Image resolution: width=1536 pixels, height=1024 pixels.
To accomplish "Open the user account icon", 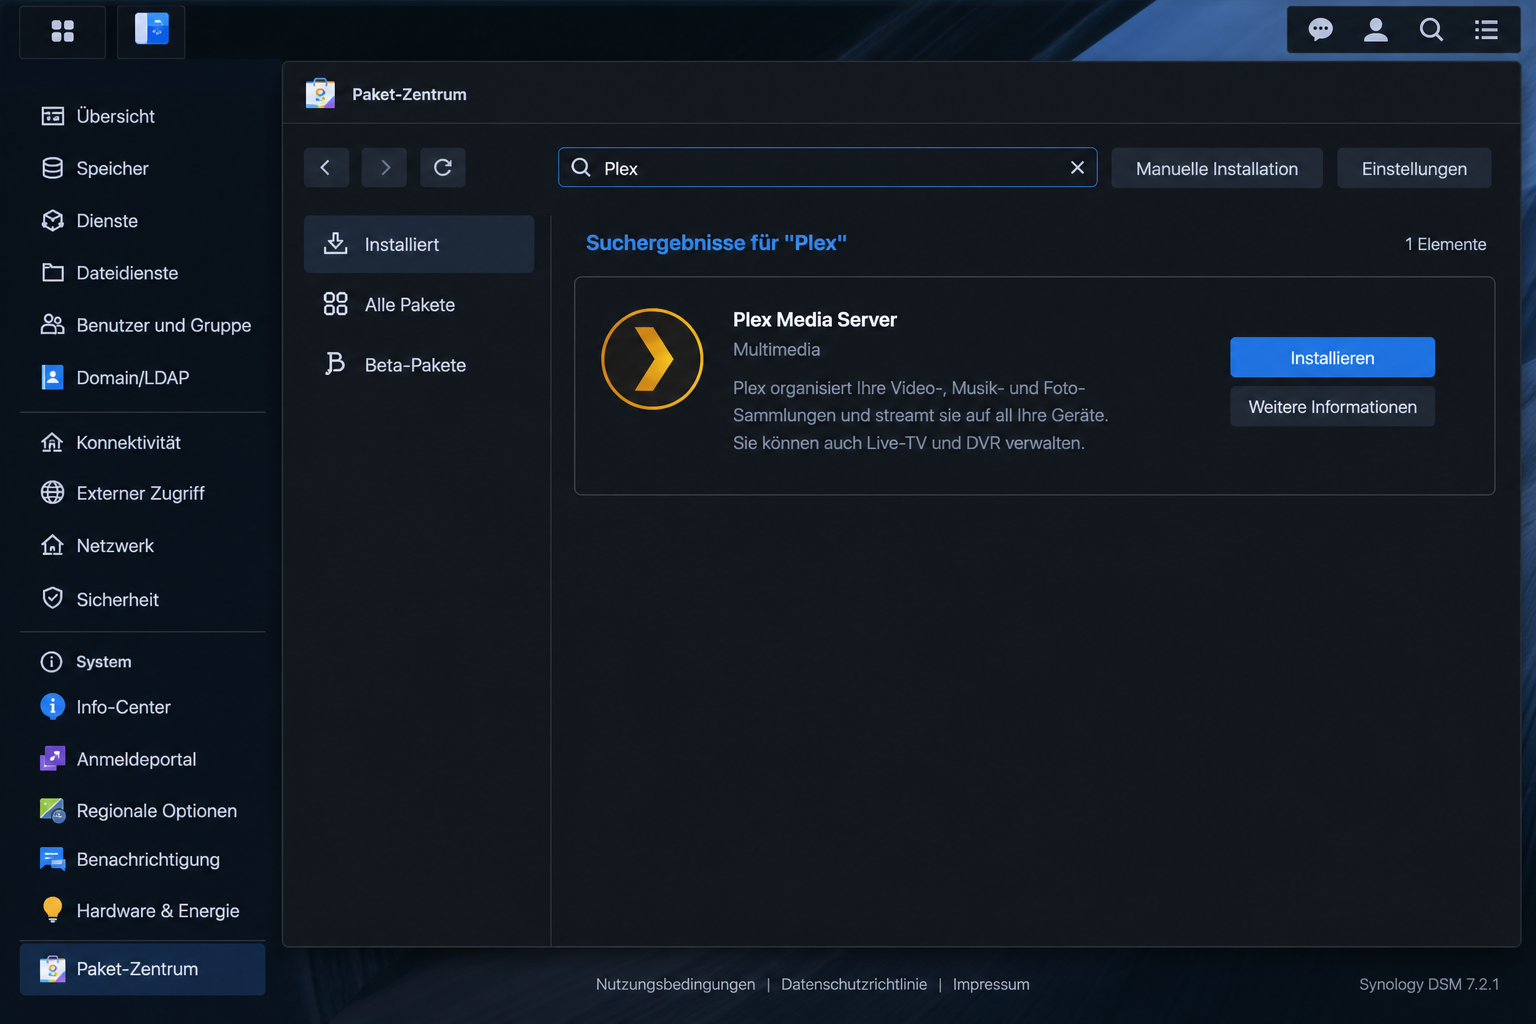I will click(x=1376, y=30).
